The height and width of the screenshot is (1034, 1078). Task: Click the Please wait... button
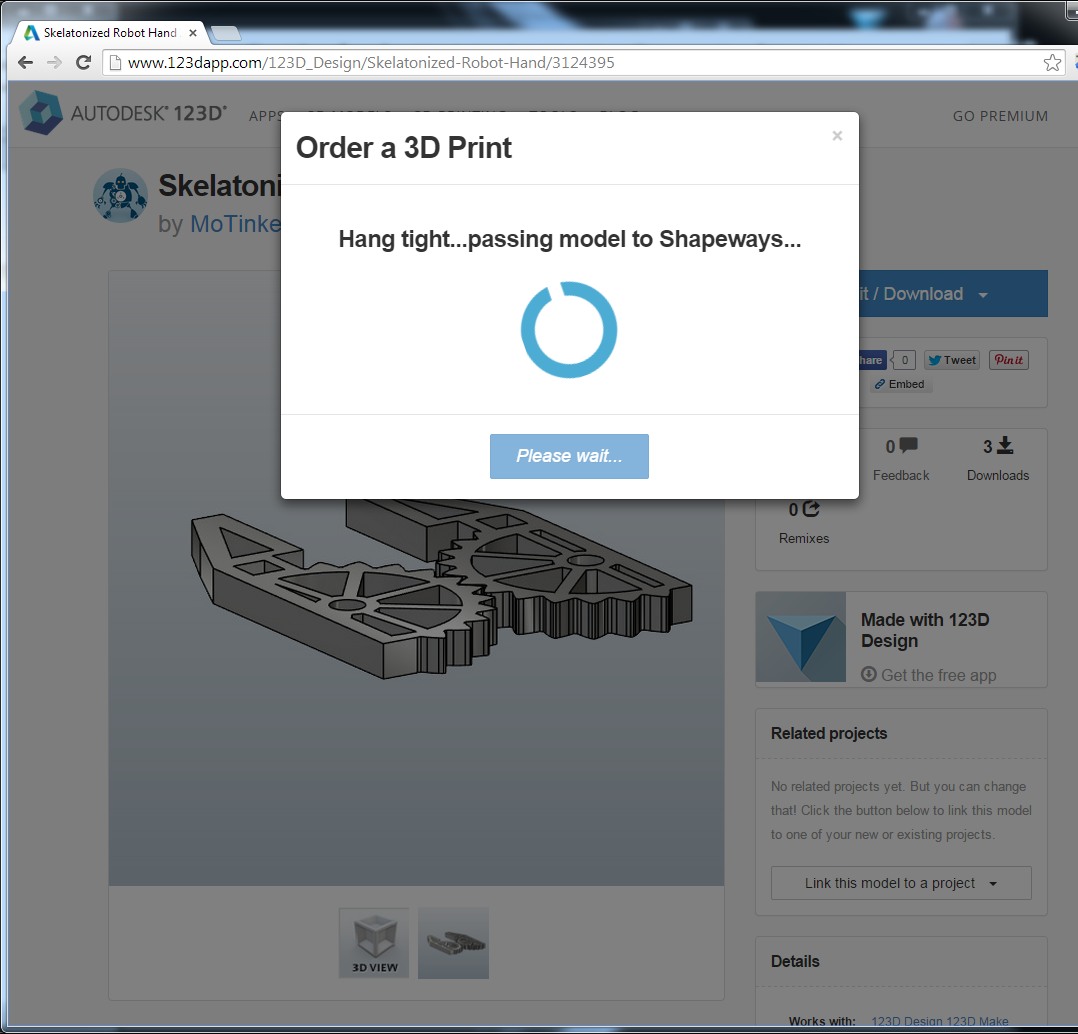coord(569,456)
